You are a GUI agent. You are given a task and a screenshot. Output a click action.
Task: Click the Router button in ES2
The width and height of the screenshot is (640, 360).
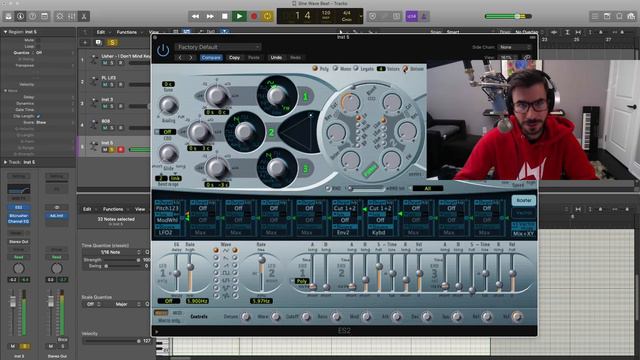[524, 200]
